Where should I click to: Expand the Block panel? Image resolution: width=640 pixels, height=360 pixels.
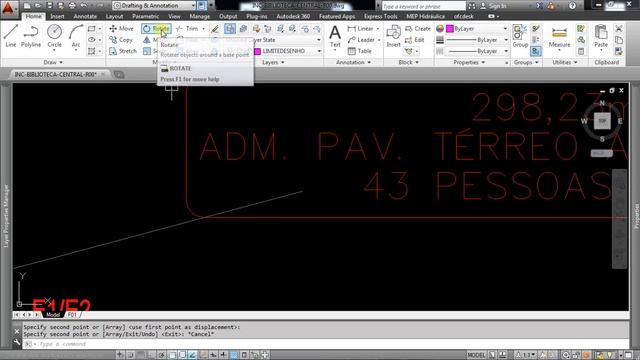pos(409,62)
